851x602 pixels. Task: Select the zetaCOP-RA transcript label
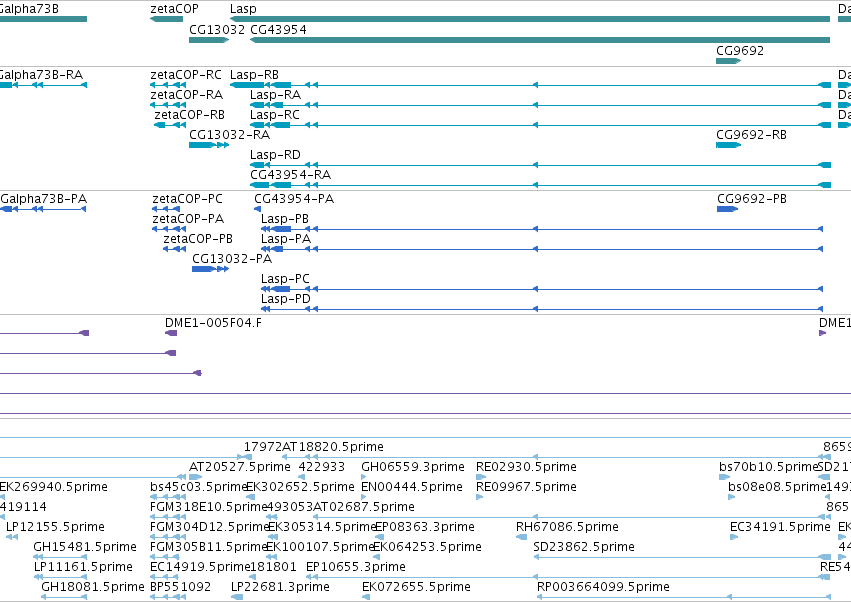point(187,95)
